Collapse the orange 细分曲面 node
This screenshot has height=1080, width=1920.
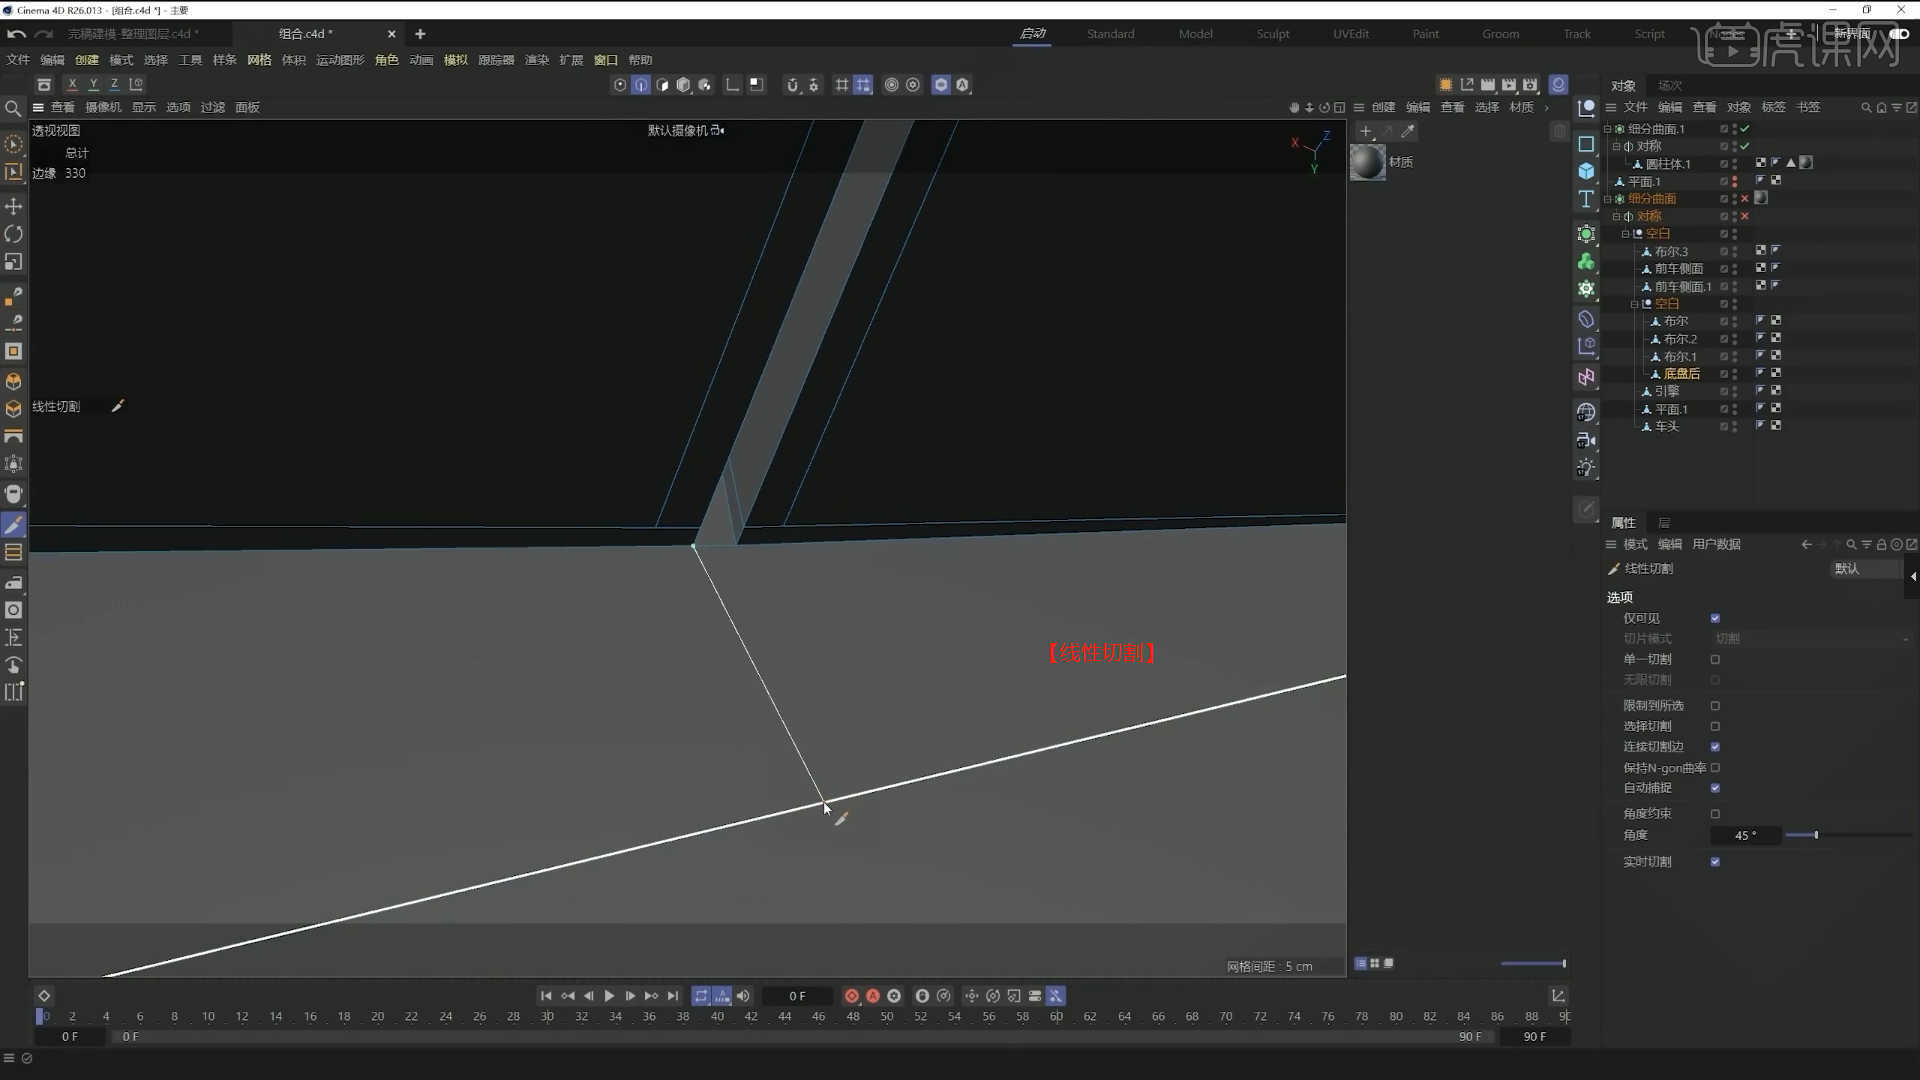click(1607, 199)
